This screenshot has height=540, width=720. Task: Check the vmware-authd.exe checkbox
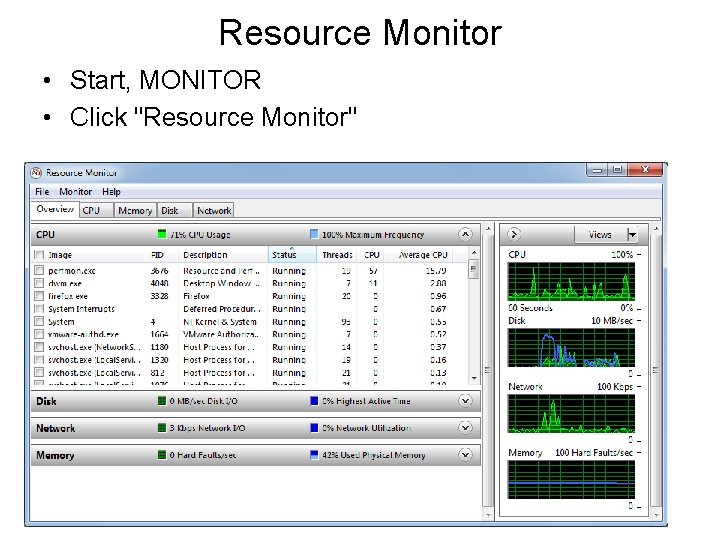coord(39,334)
